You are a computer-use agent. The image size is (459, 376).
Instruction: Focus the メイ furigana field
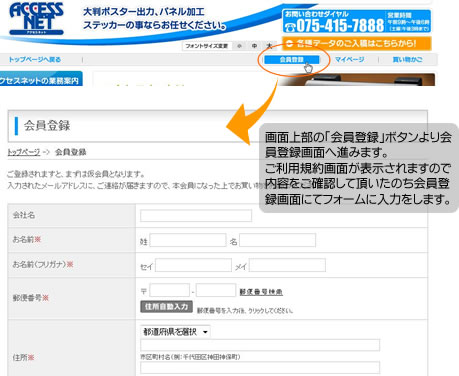point(287,265)
